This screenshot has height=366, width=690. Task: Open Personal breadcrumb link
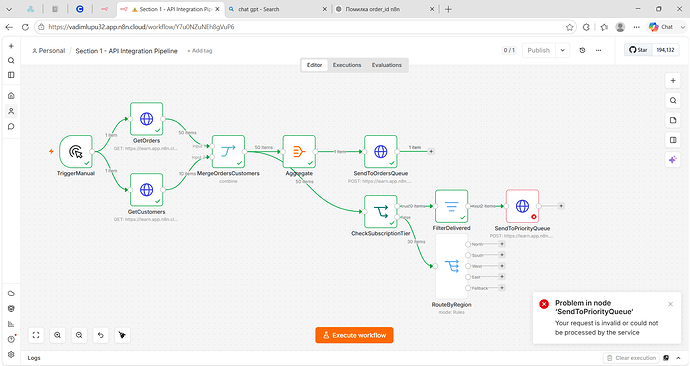coord(48,51)
